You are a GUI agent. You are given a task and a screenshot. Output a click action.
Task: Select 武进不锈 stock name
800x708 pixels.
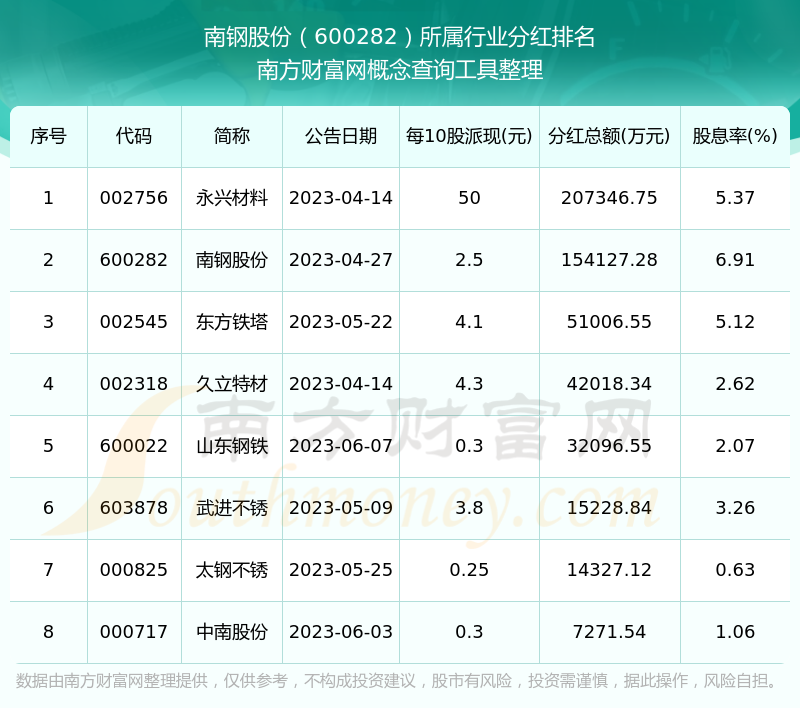tap(231, 508)
